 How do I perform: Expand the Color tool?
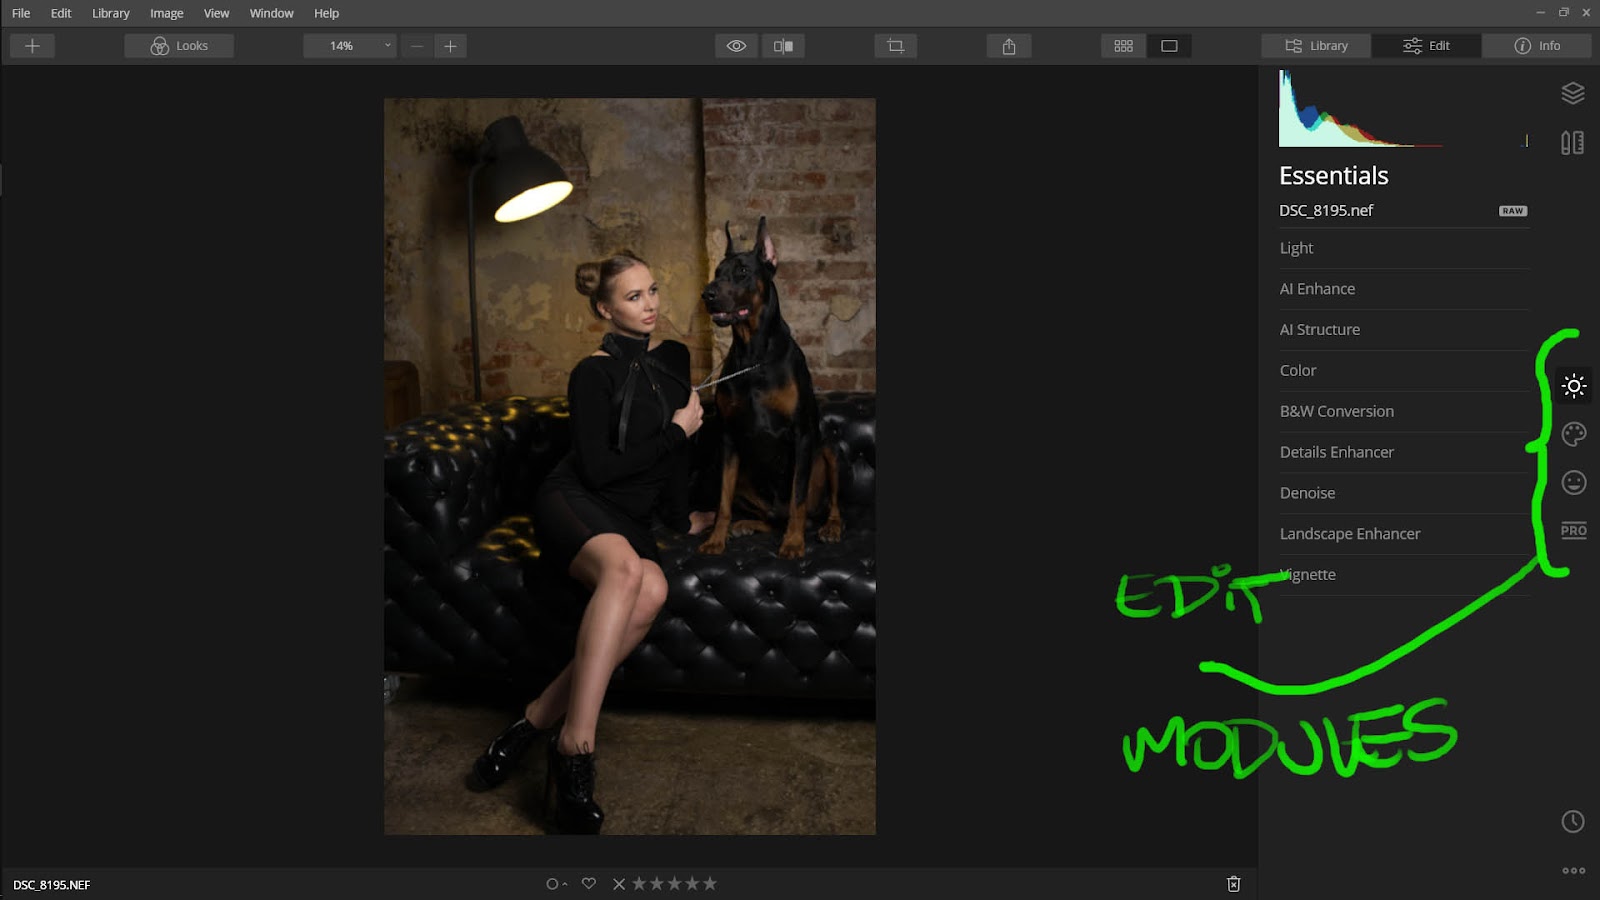coord(1404,371)
